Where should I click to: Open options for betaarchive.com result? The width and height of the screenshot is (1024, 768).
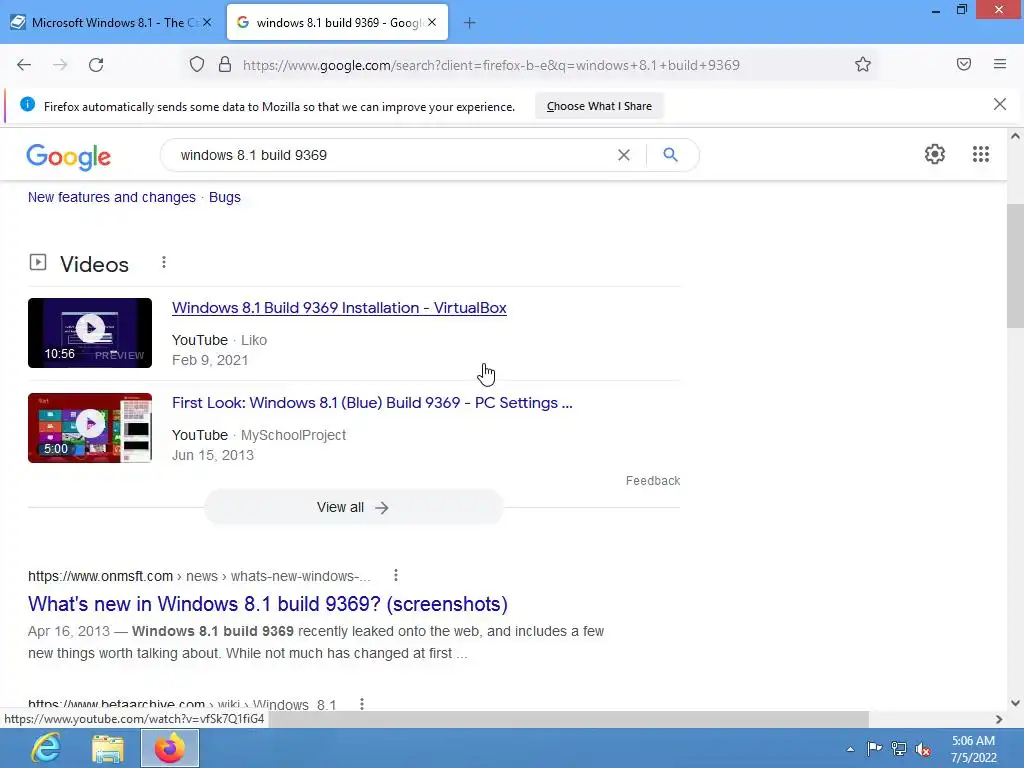pos(362,704)
